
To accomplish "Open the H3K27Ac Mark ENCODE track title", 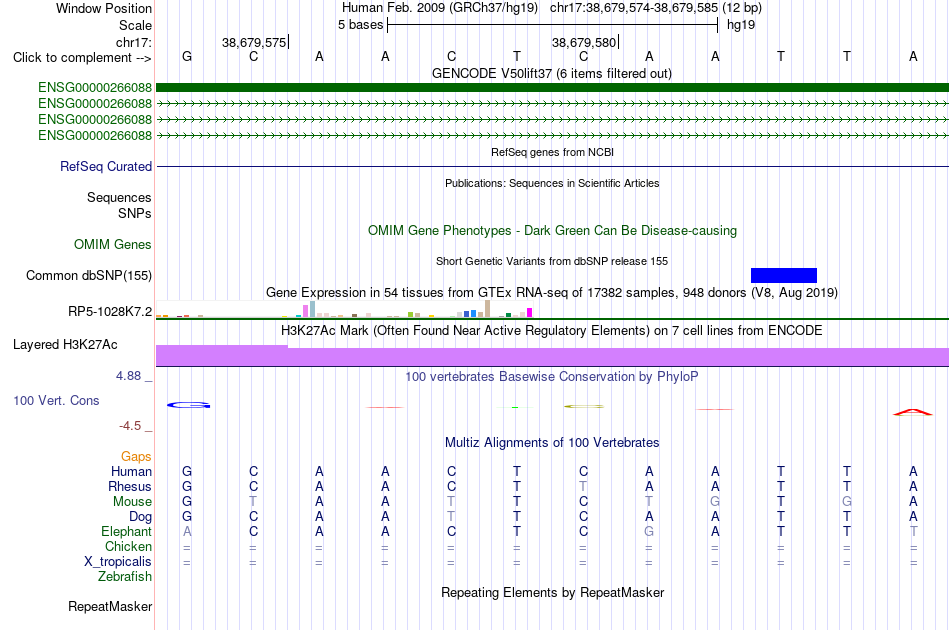I will tap(552, 330).
